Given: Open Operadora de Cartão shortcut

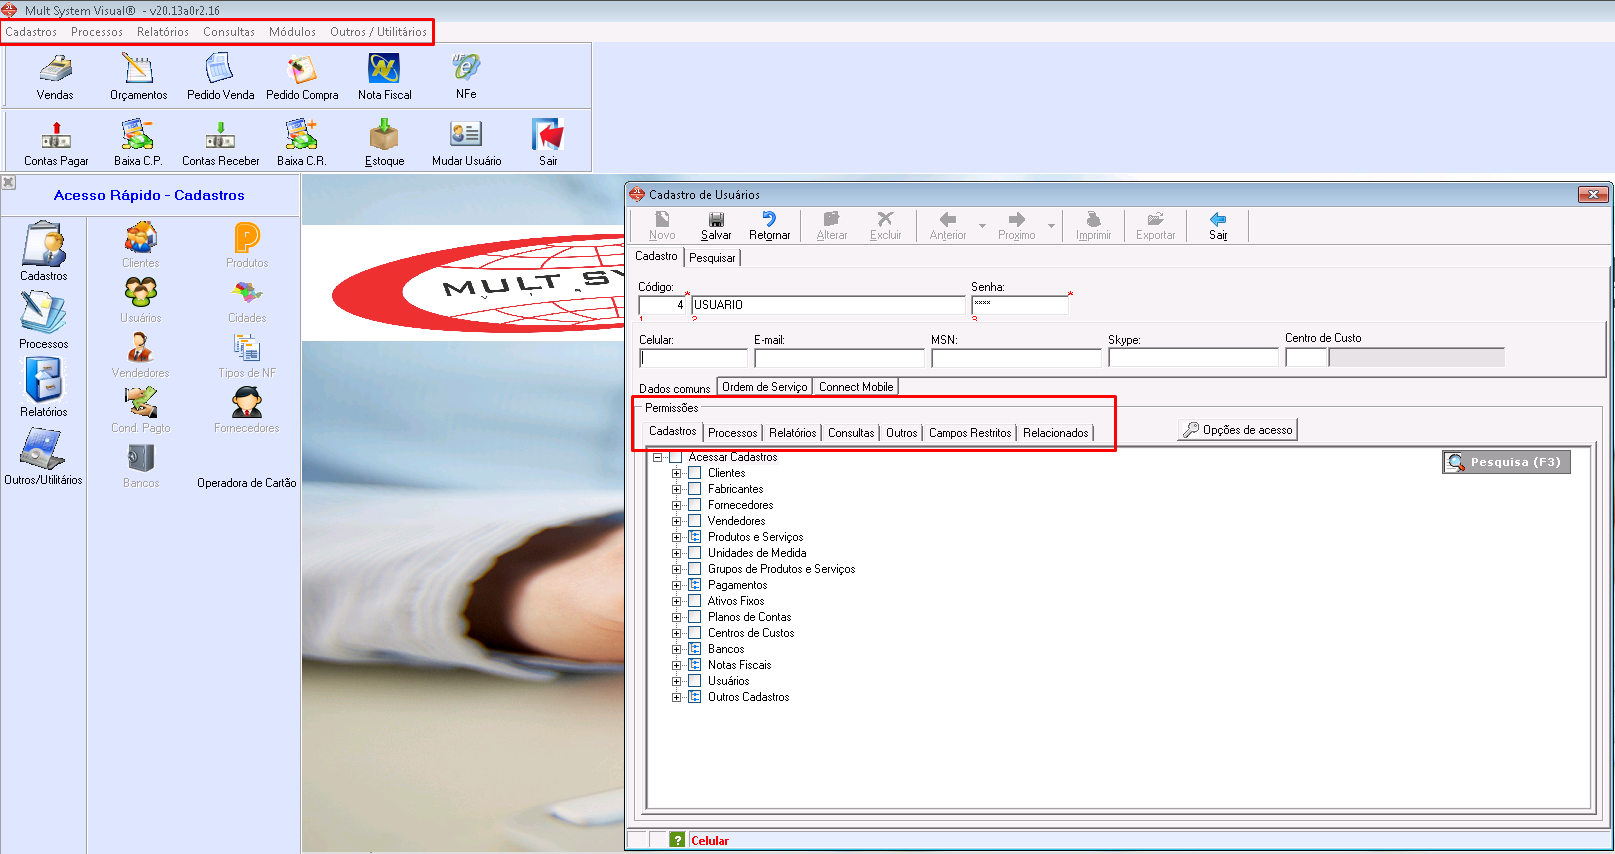Looking at the screenshot, I should tap(246, 482).
